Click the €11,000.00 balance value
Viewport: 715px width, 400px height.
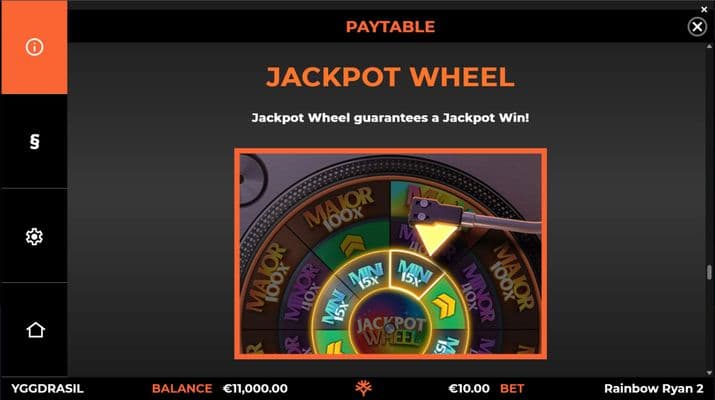point(255,389)
